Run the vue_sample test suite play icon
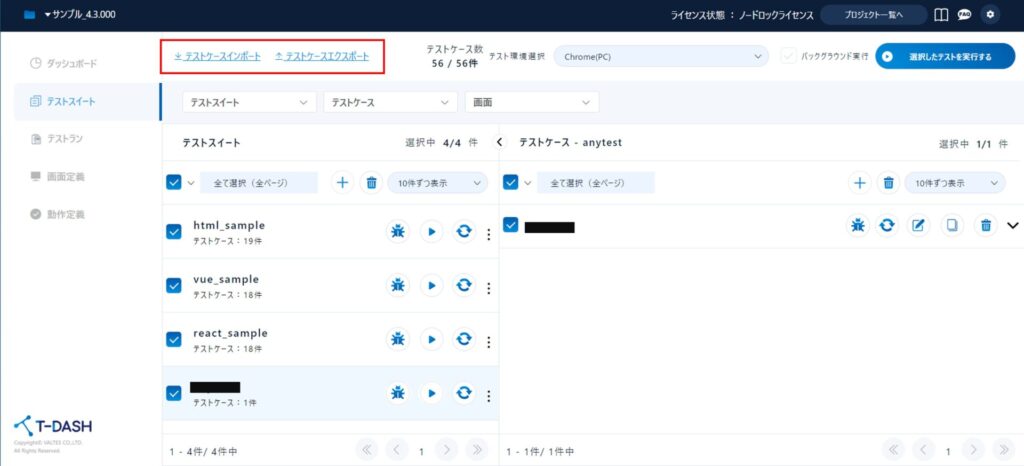This screenshot has height=466, width=1024. coord(431,286)
